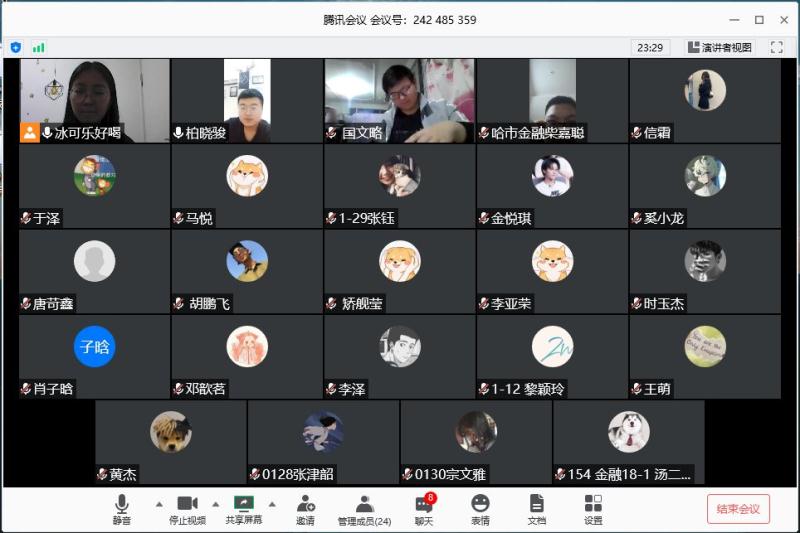Click the blue security shield icon

point(16,47)
